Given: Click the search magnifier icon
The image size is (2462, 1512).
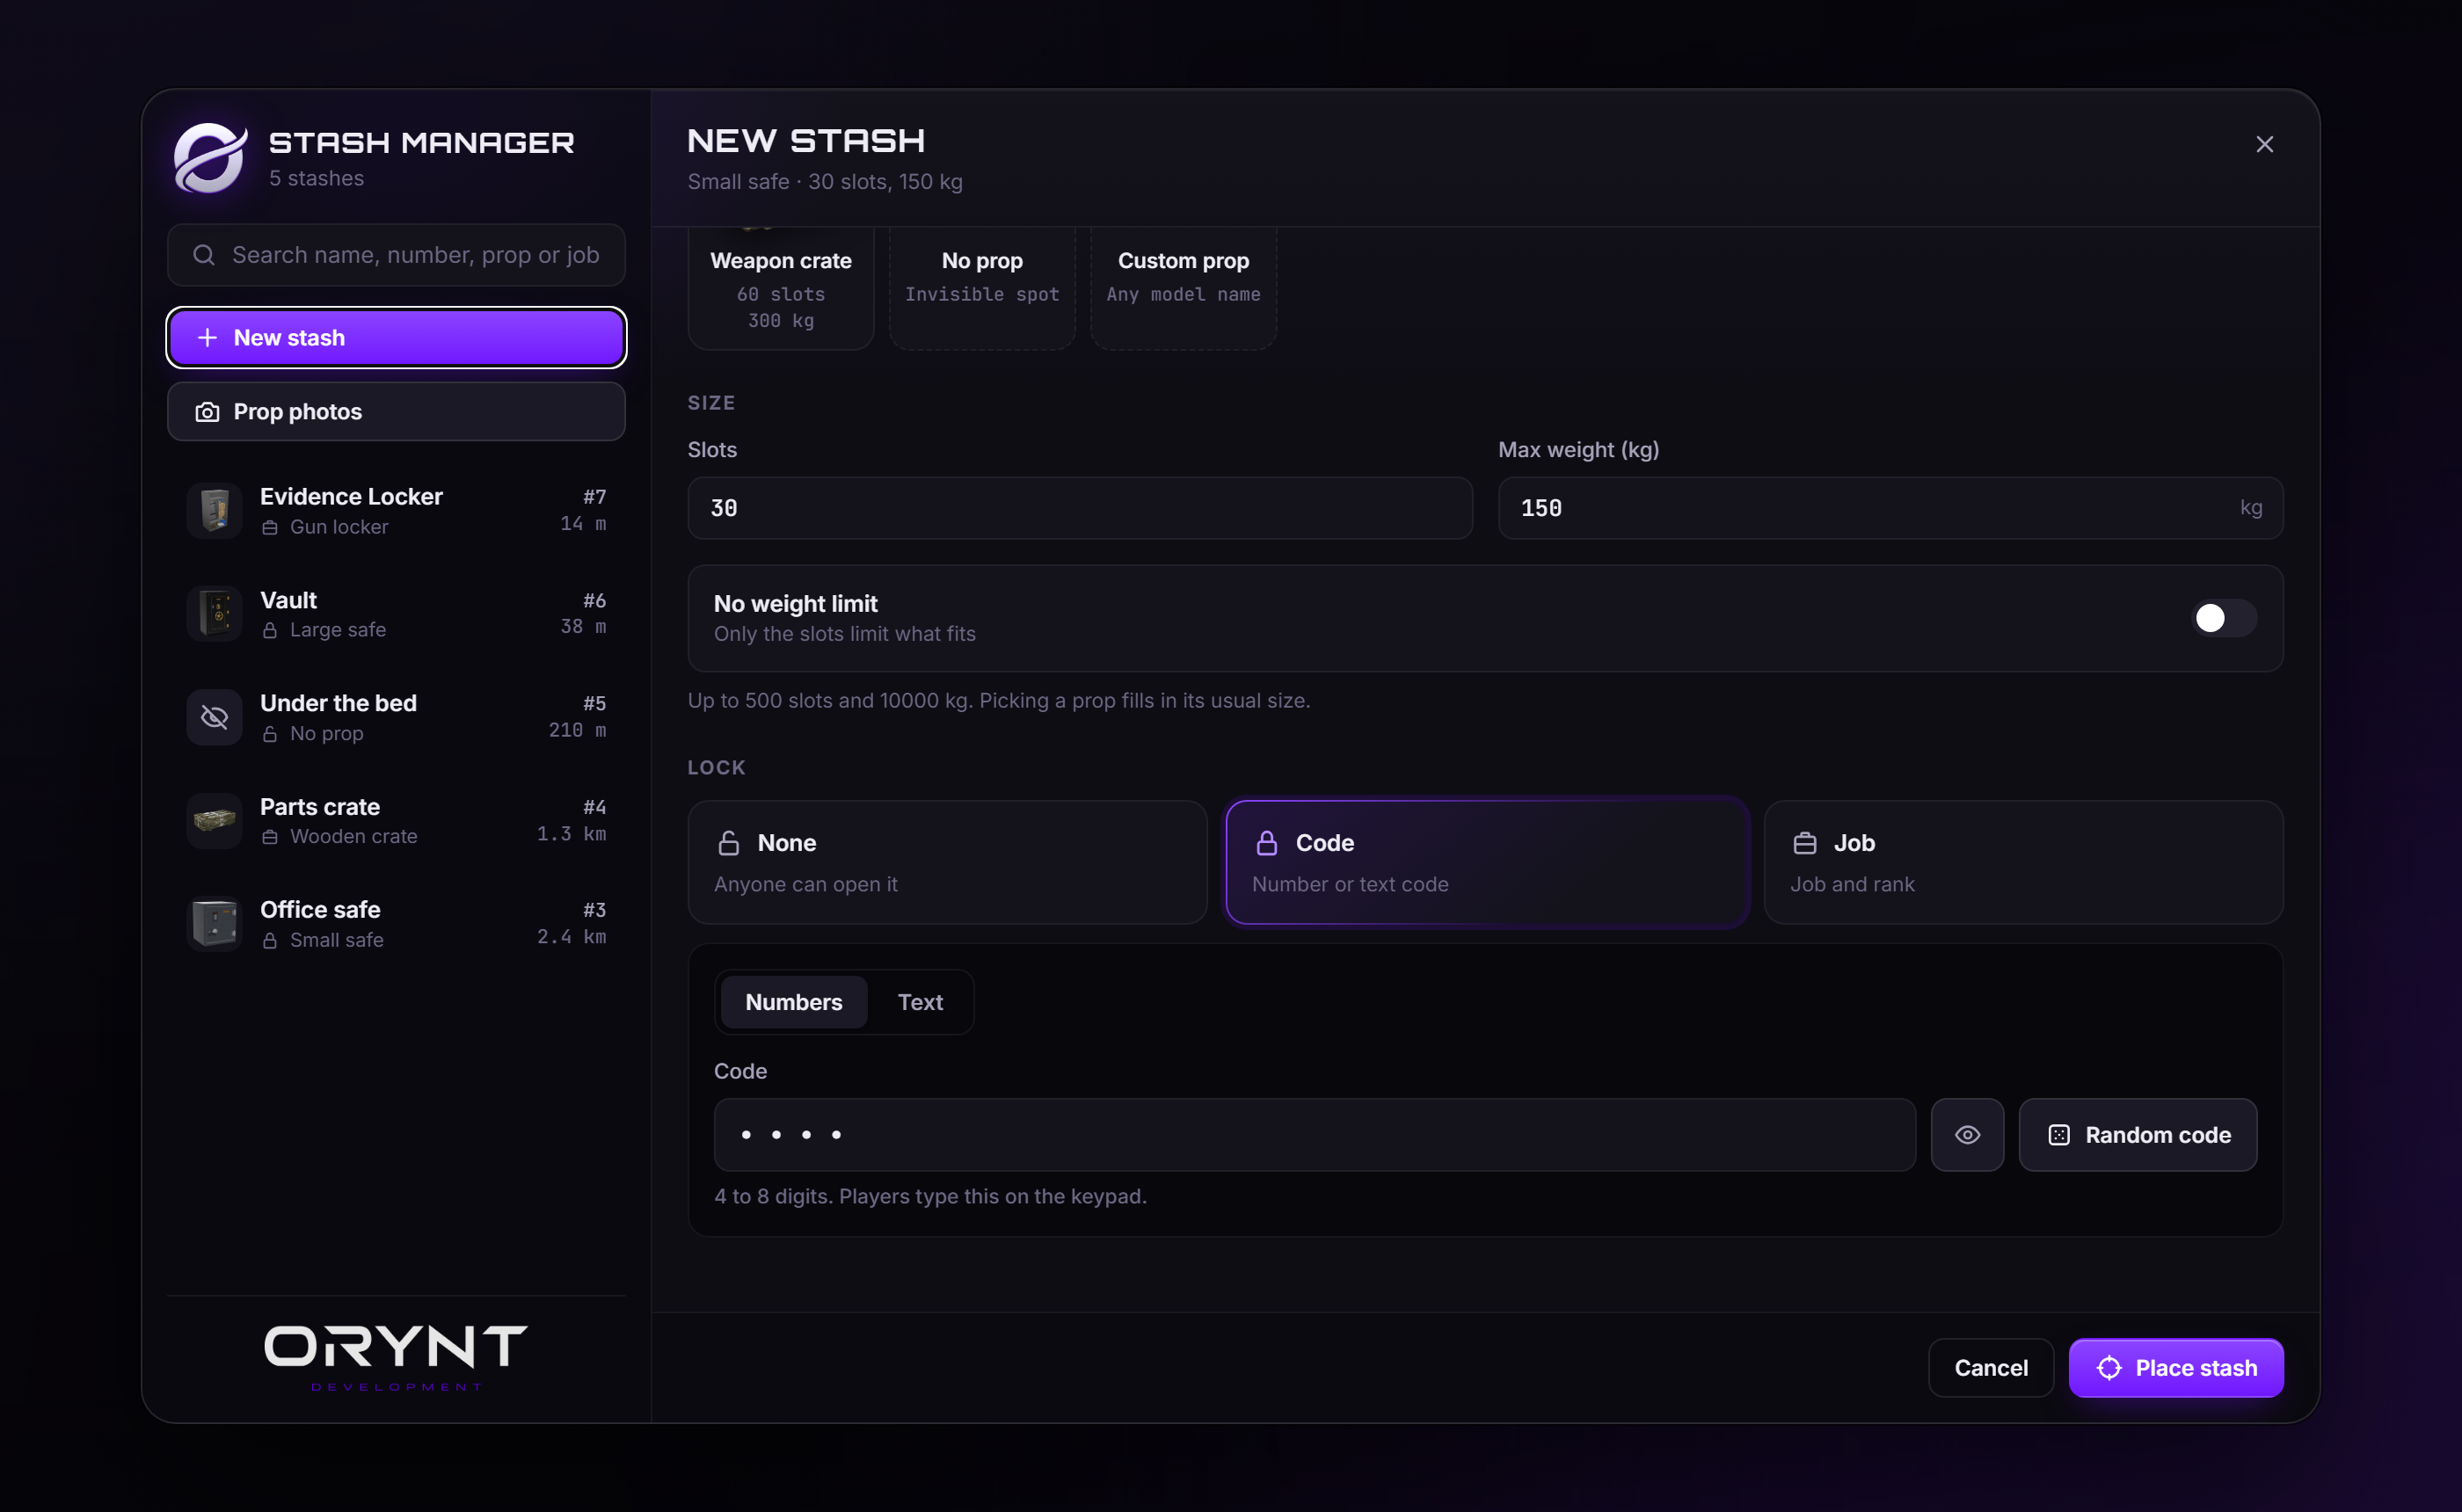Looking at the screenshot, I should [x=204, y=255].
